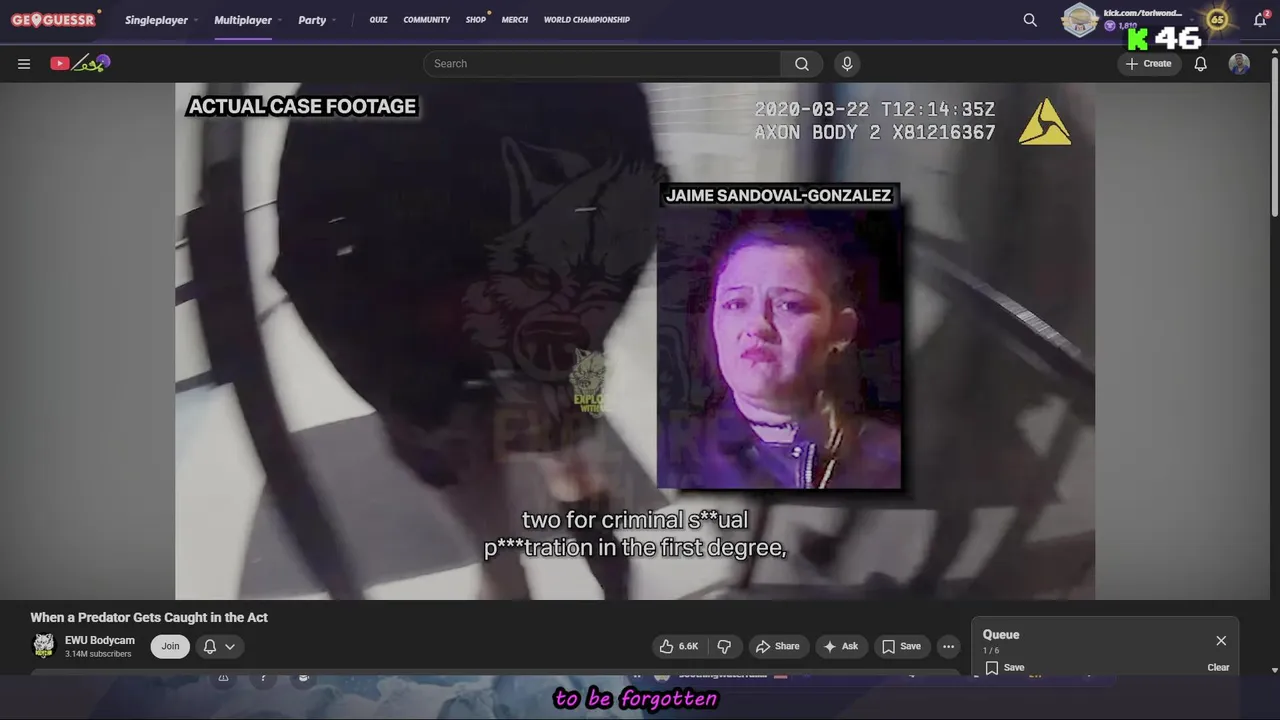Screen dimensions: 1280x720
Task: Click the YouTube search button
Action: [x=802, y=64]
